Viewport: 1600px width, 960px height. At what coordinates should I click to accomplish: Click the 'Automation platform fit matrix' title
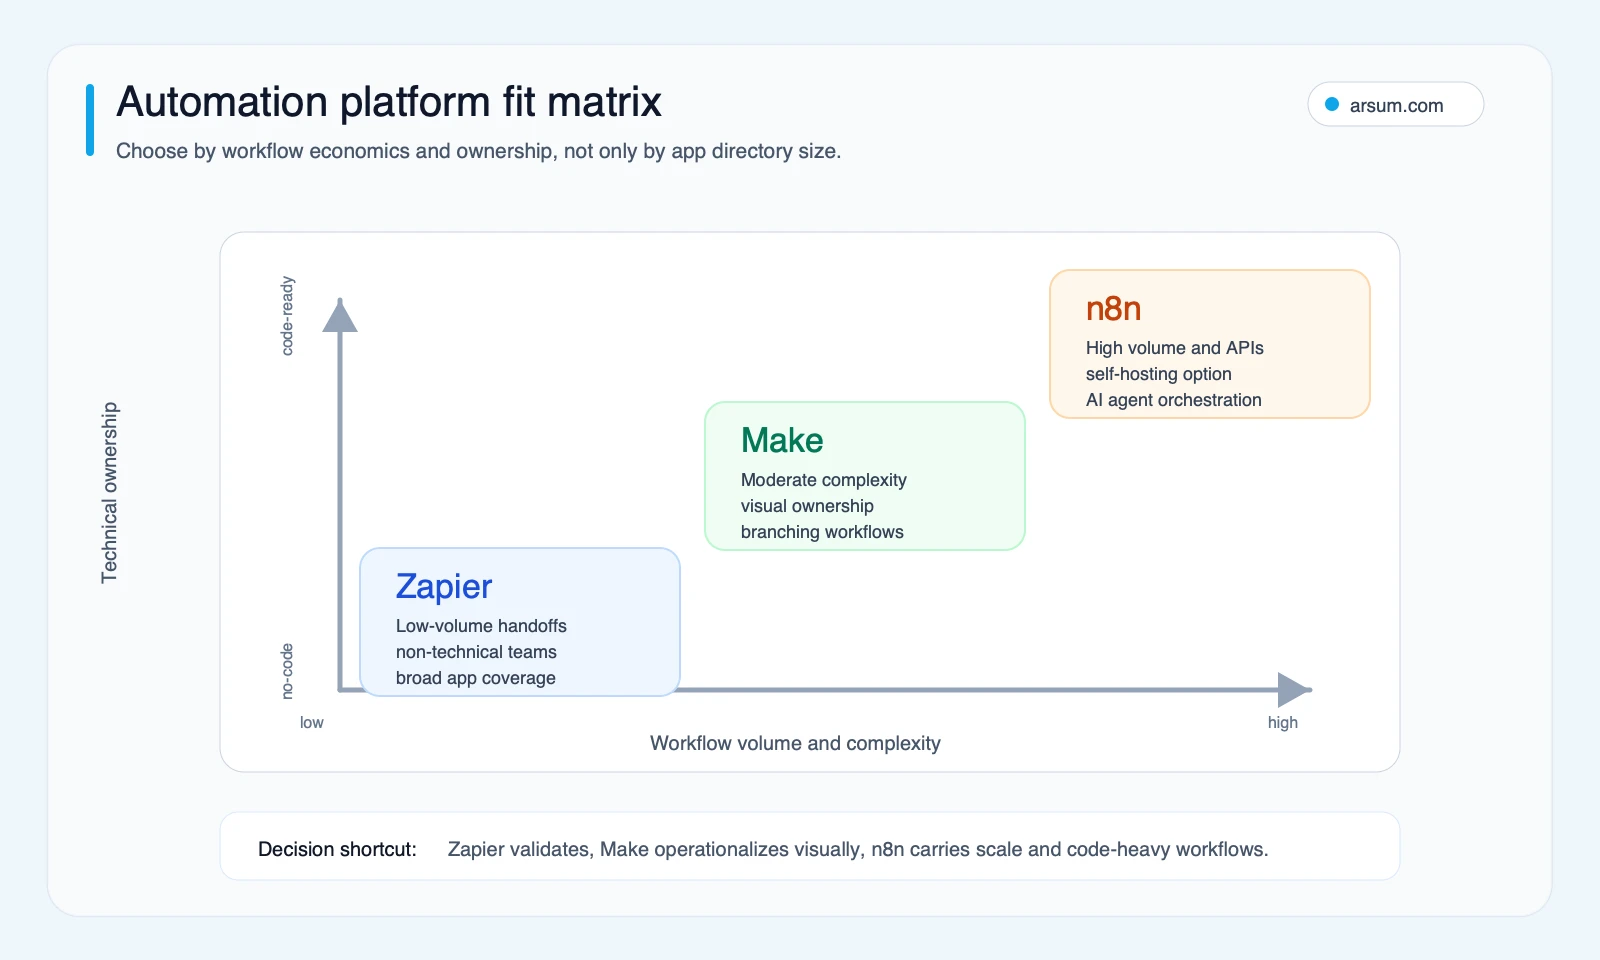(x=389, y=102)
